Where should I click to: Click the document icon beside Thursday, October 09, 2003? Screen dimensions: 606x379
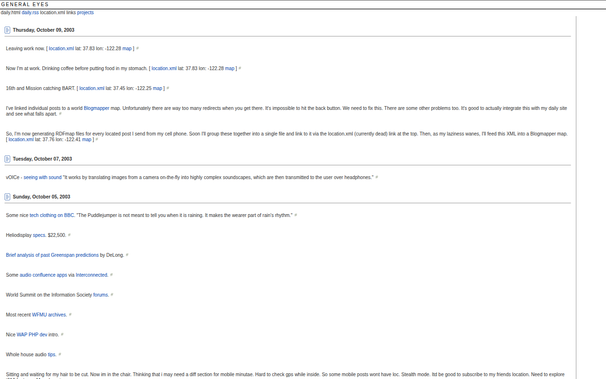coord(7,30)
